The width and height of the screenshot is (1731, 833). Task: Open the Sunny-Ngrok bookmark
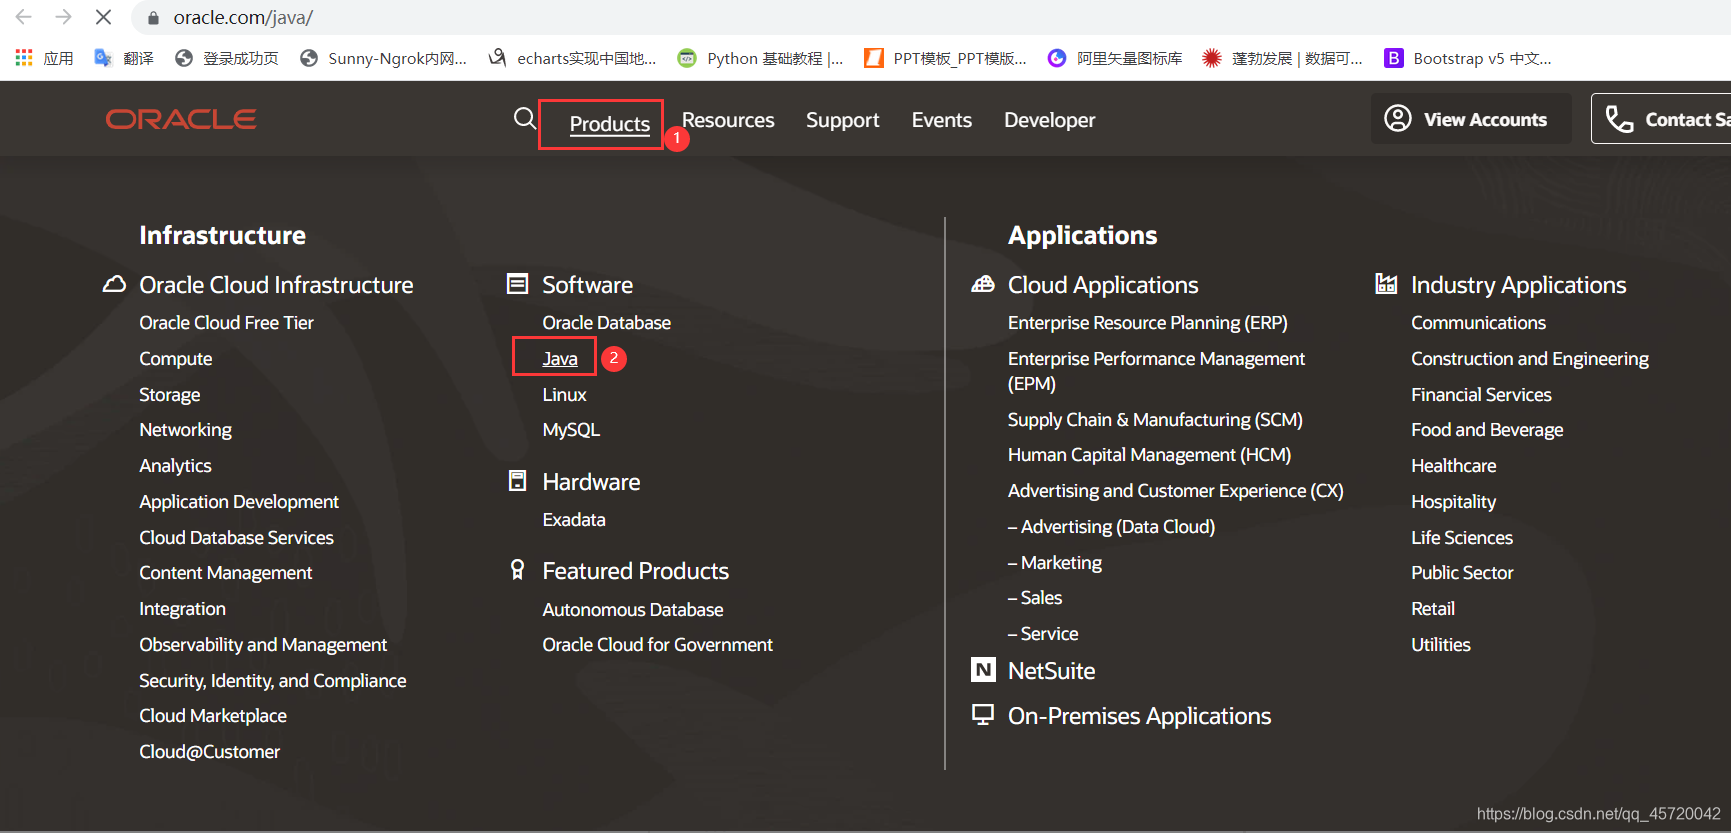coord(383,58)
